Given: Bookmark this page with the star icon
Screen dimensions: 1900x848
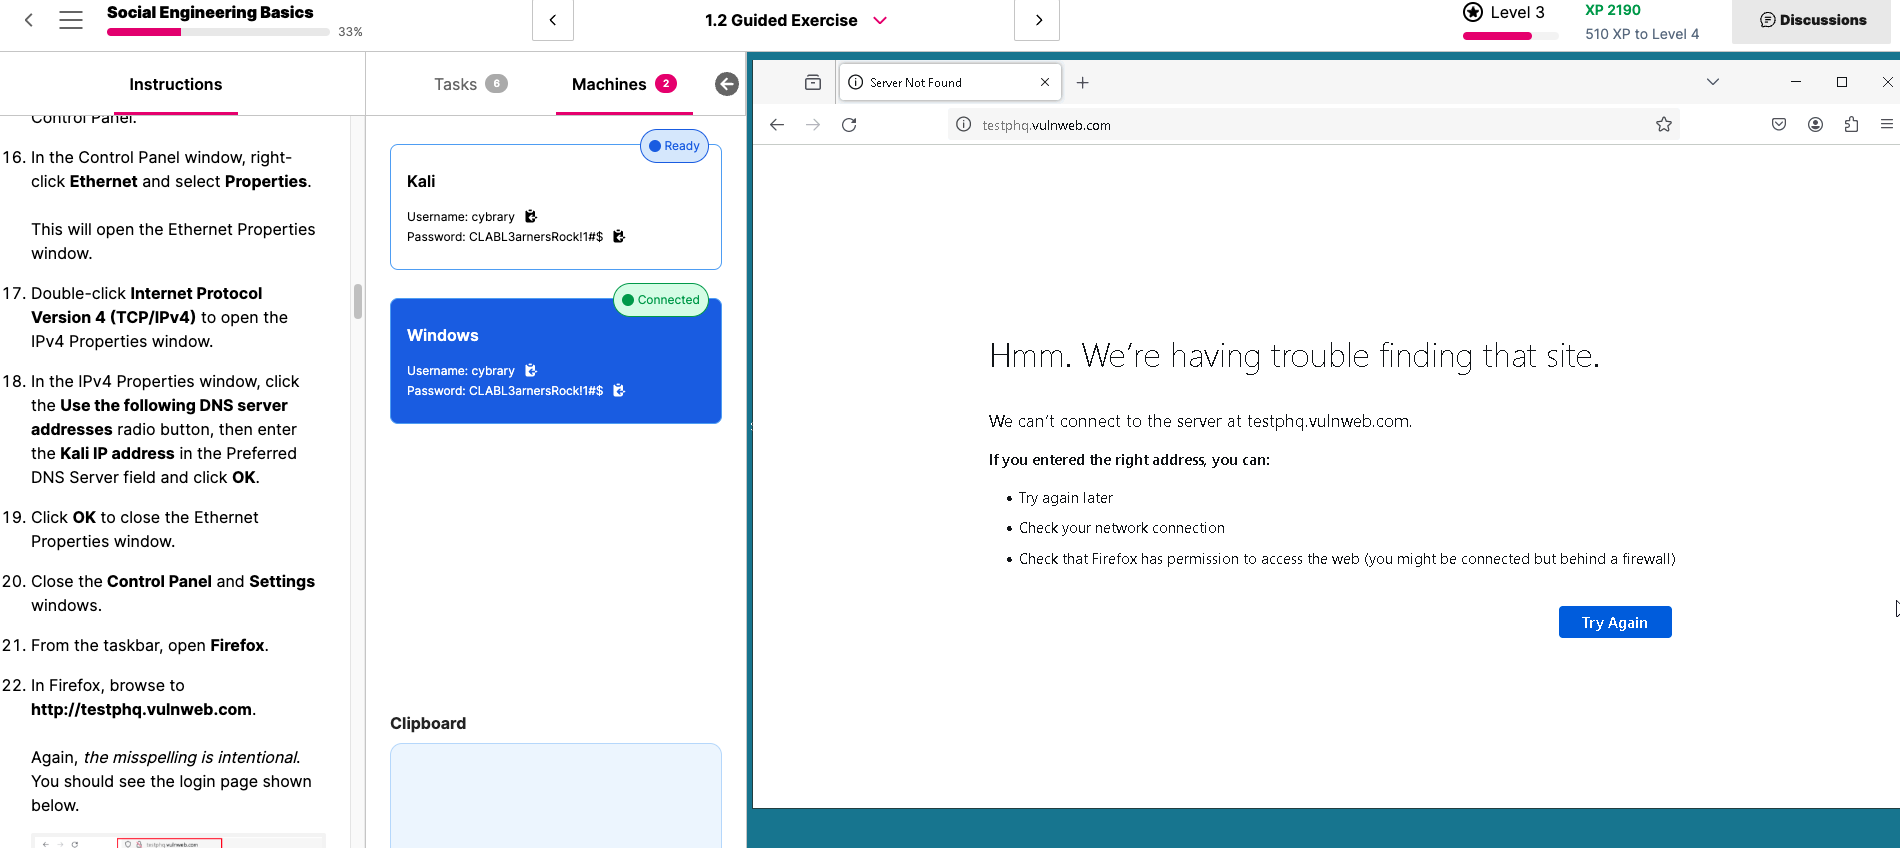Looking at the screenshot, I should tap(1664, 125).
